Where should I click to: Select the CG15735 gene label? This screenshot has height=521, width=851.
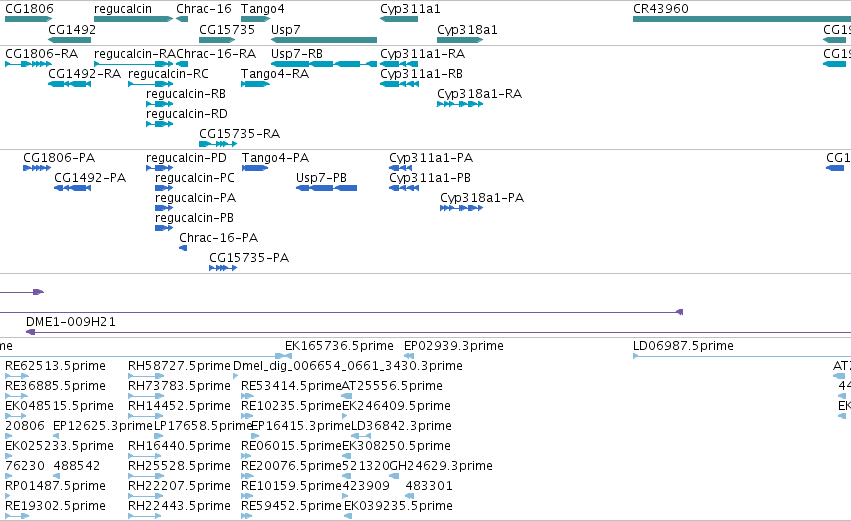[227, 30]
